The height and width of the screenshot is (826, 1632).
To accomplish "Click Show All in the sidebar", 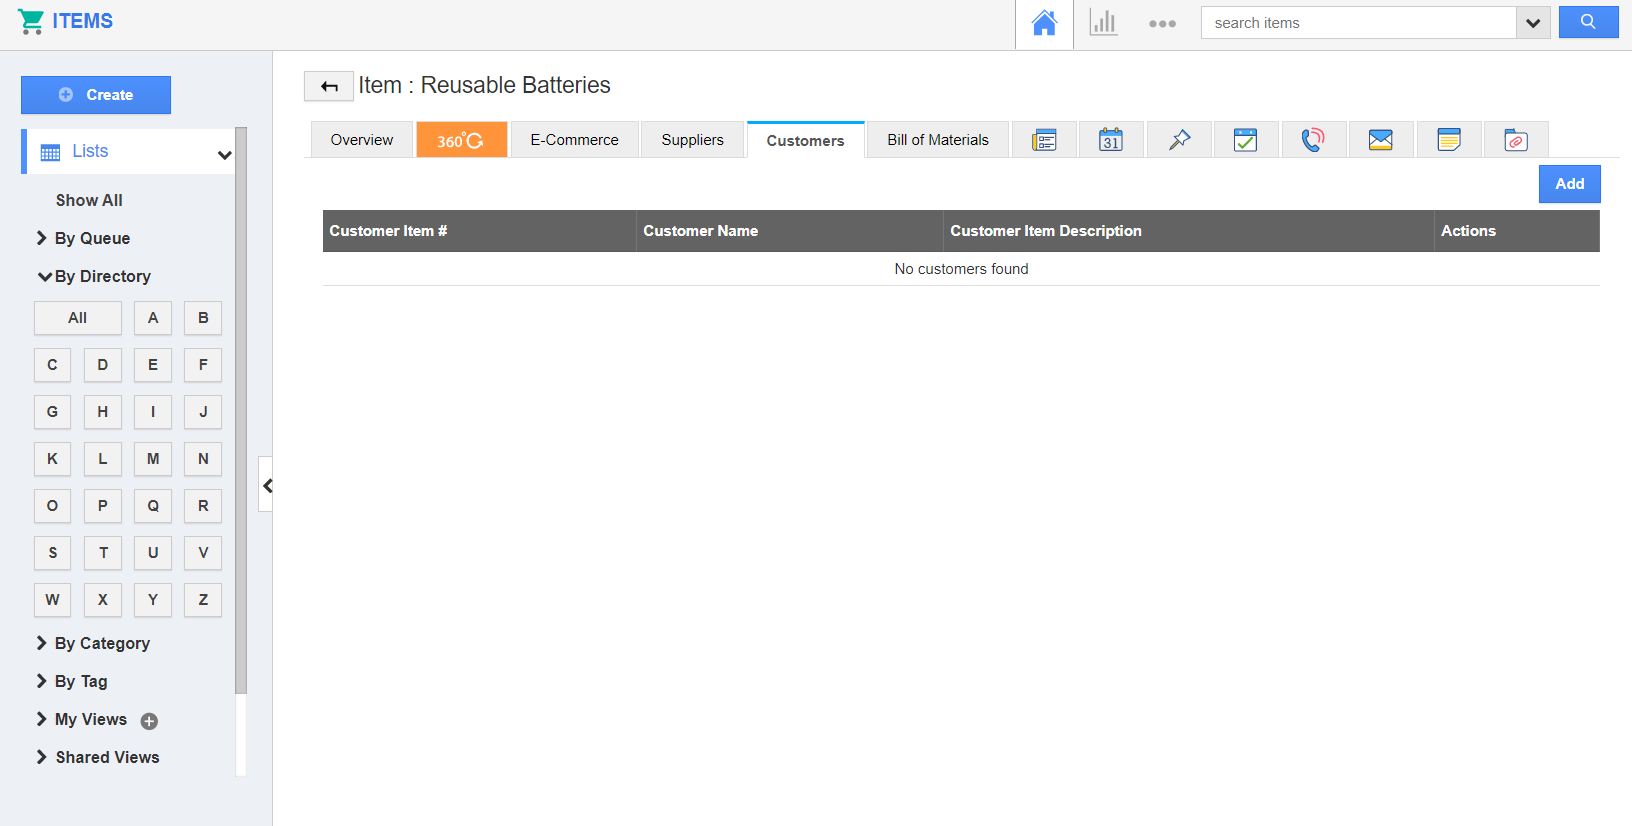I will [x=89, y=200].
